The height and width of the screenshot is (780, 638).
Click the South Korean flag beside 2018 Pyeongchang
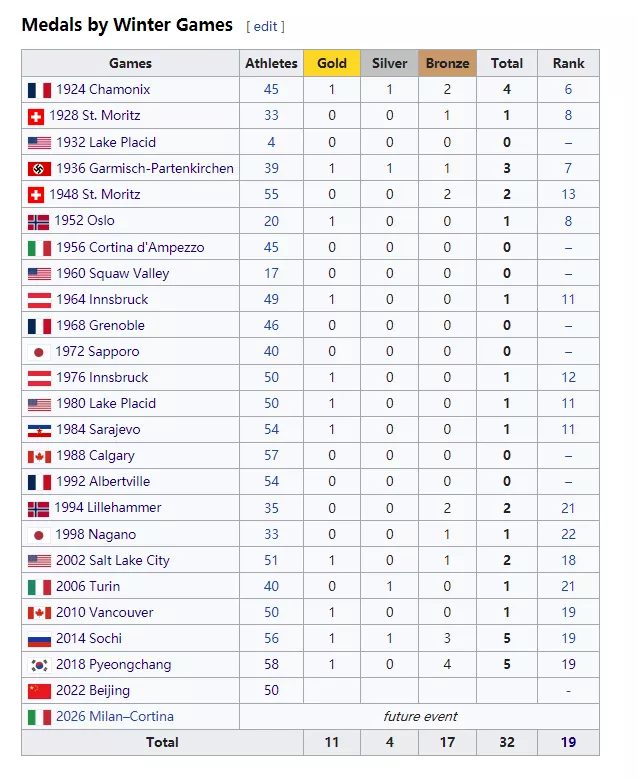point(39,665)
